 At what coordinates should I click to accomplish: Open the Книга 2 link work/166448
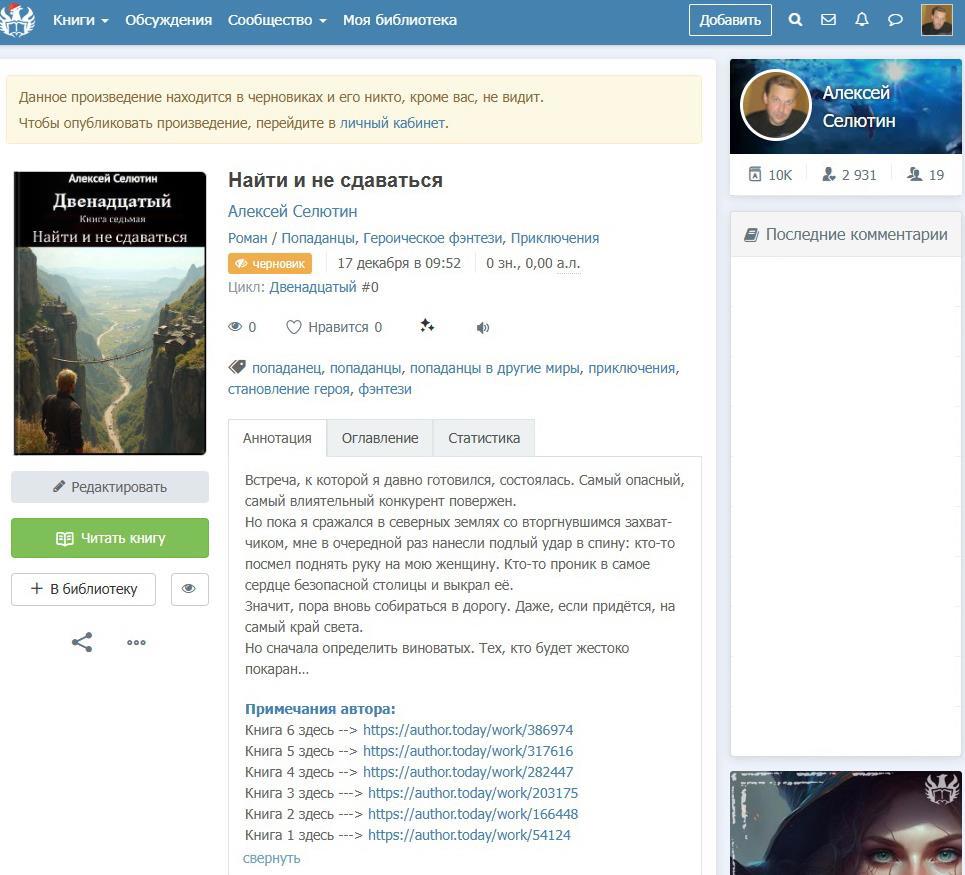[473, 813]
